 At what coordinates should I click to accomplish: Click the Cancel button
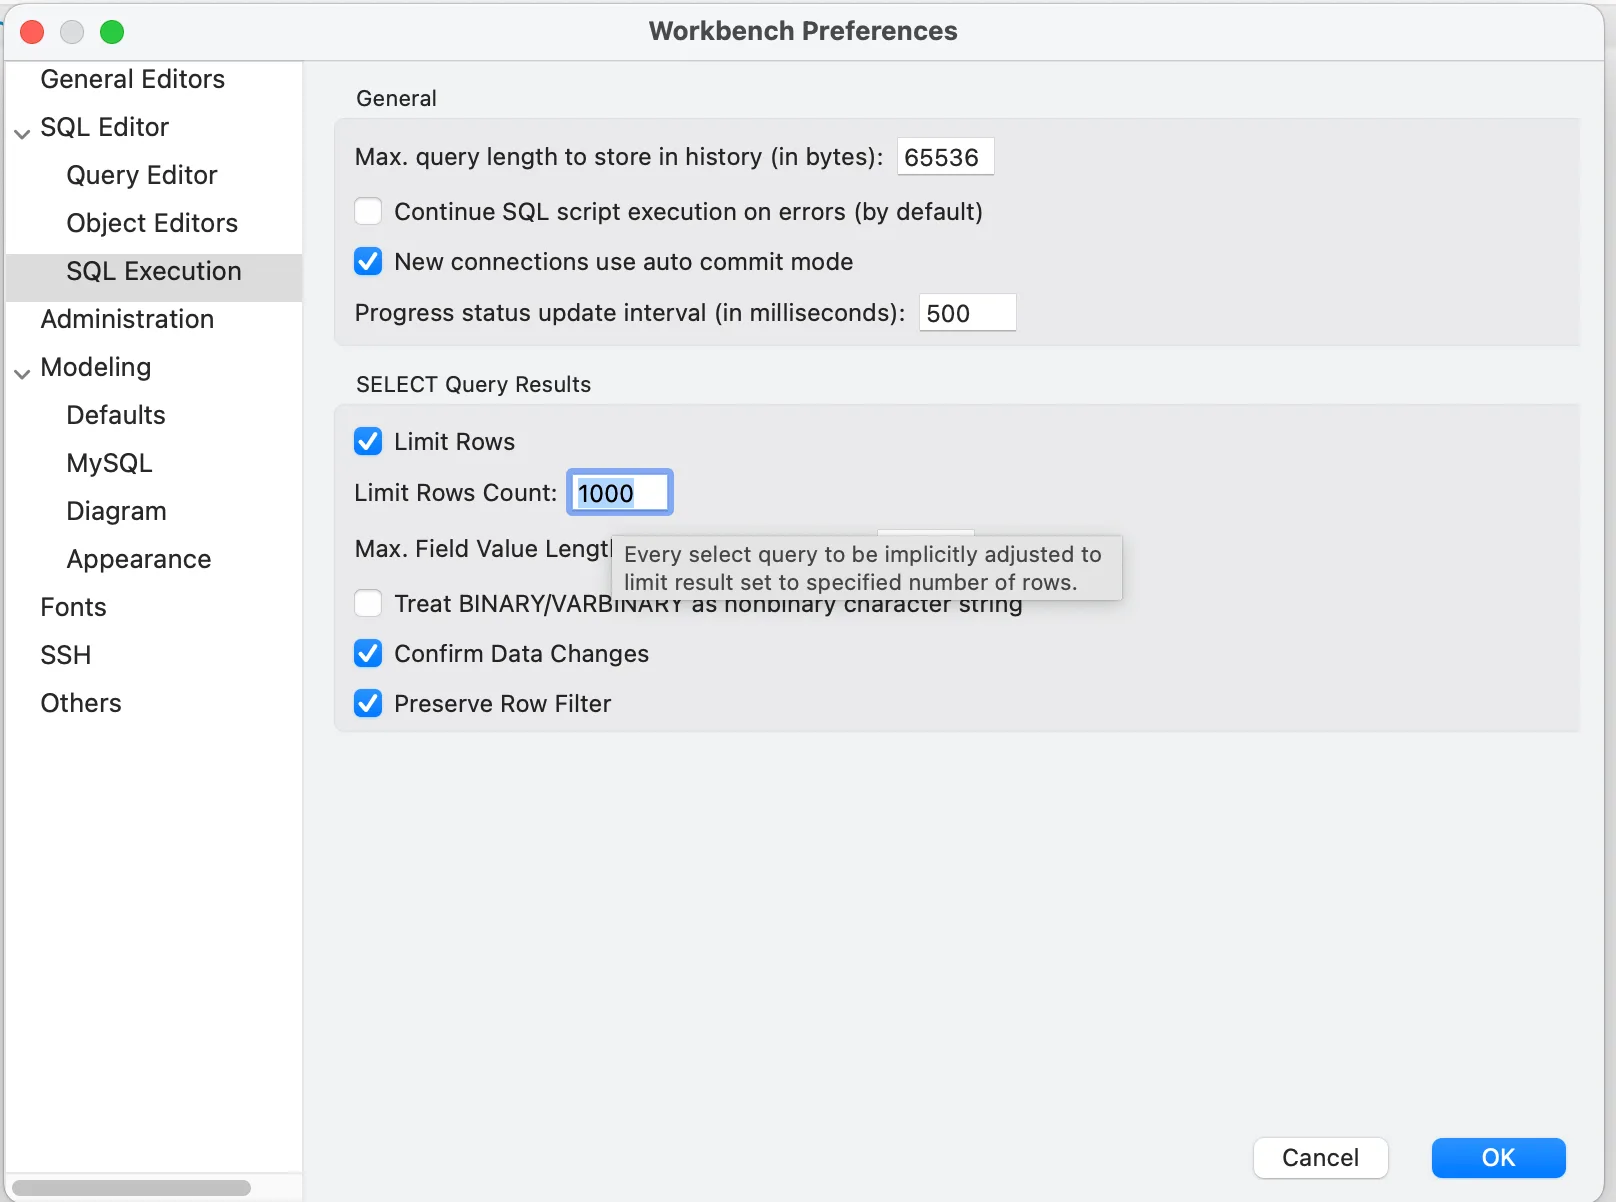[1320, 1158]
